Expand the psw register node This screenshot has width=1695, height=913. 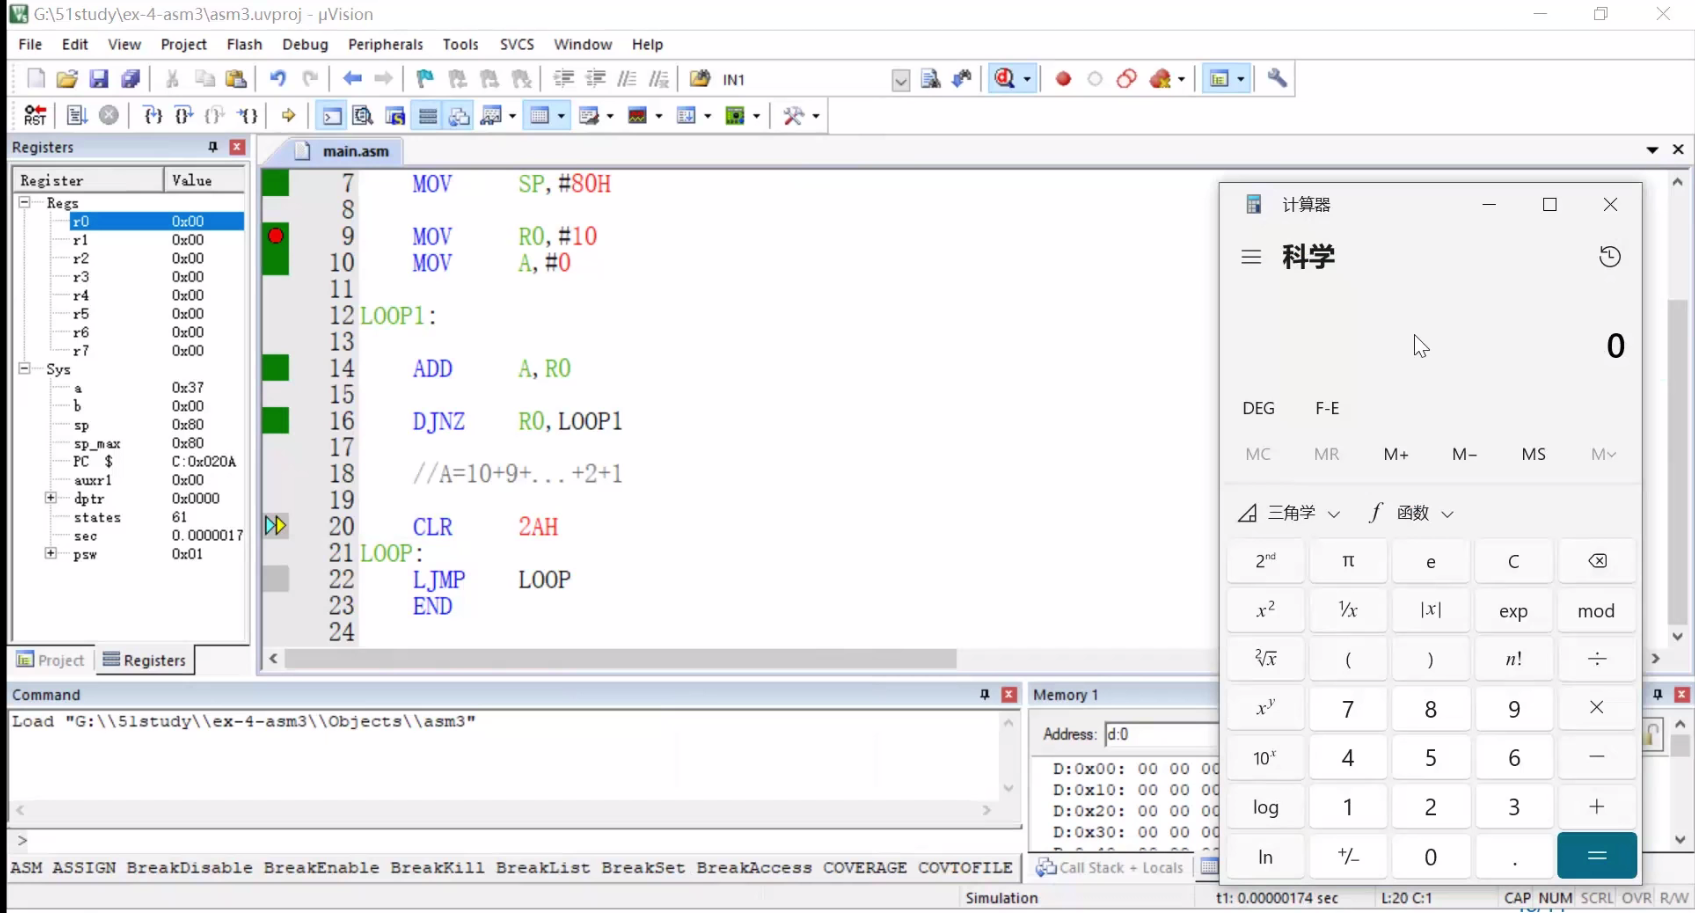[x=50, y=553]
